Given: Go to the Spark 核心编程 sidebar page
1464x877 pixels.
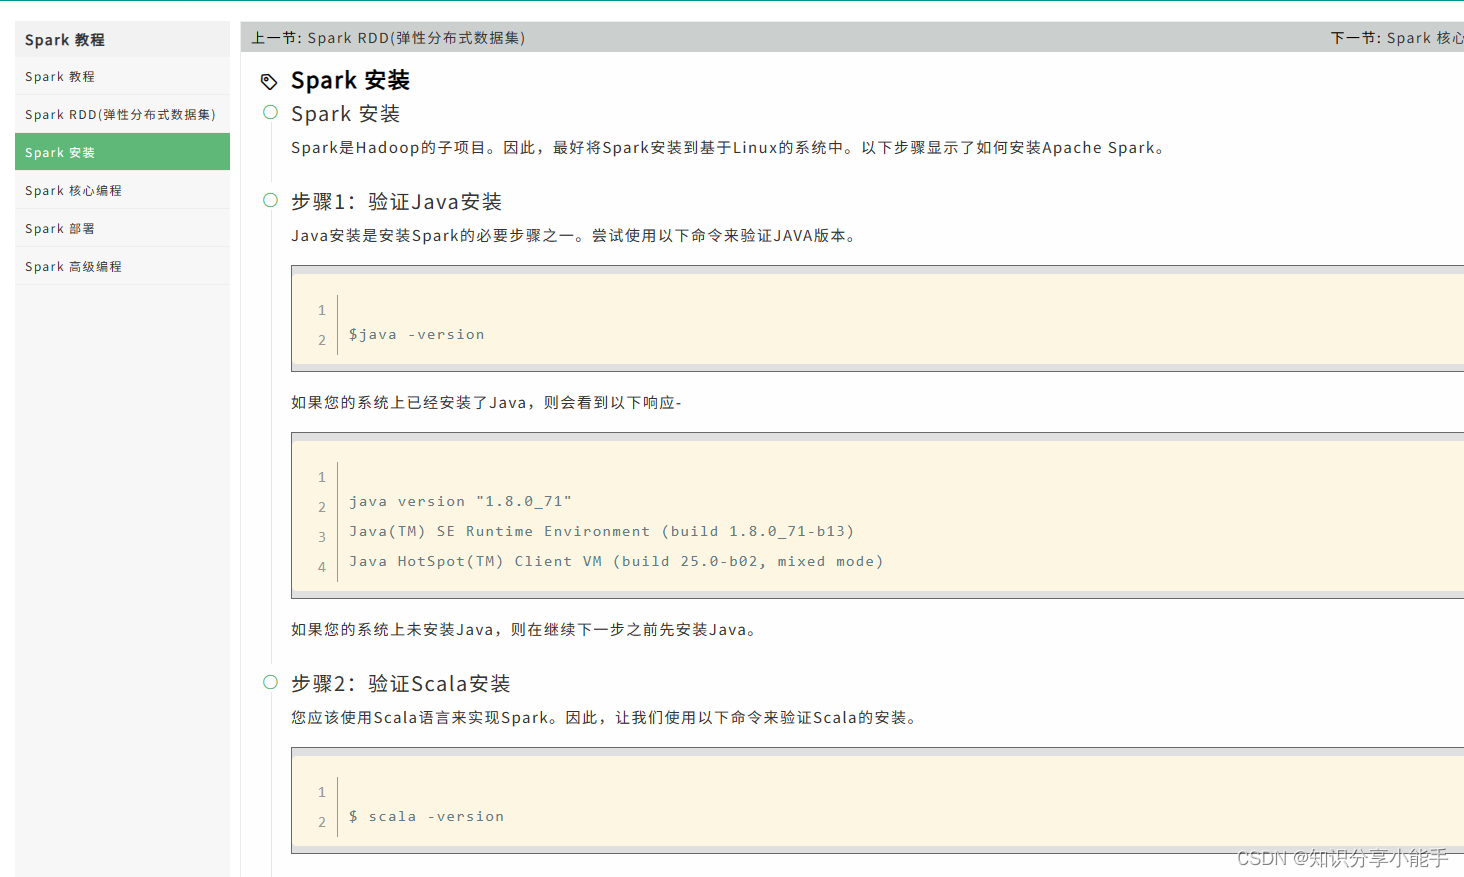Looking at the screenshot, I should 122,190.
